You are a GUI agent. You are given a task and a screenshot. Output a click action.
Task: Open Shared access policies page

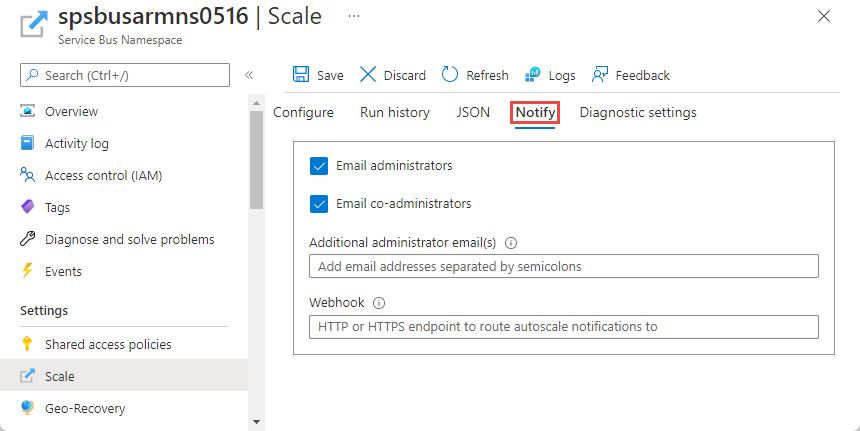pyautogui.click(x=108, y=345)
